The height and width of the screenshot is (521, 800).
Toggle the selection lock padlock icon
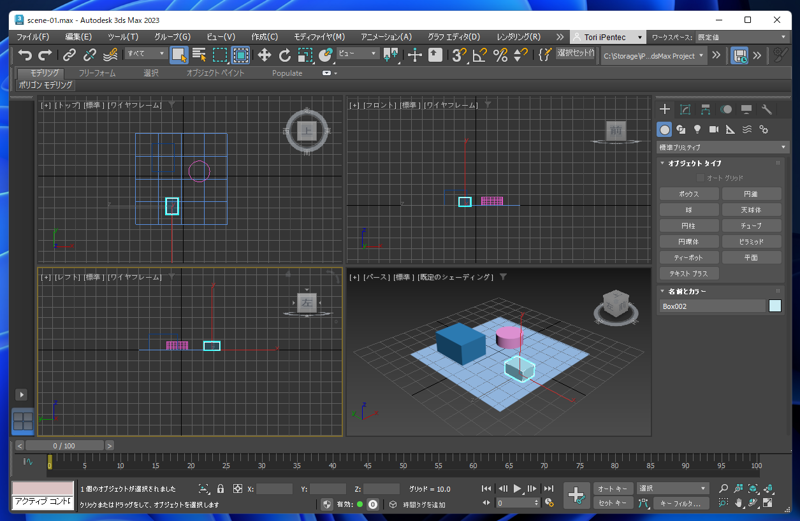pos(220,488)
